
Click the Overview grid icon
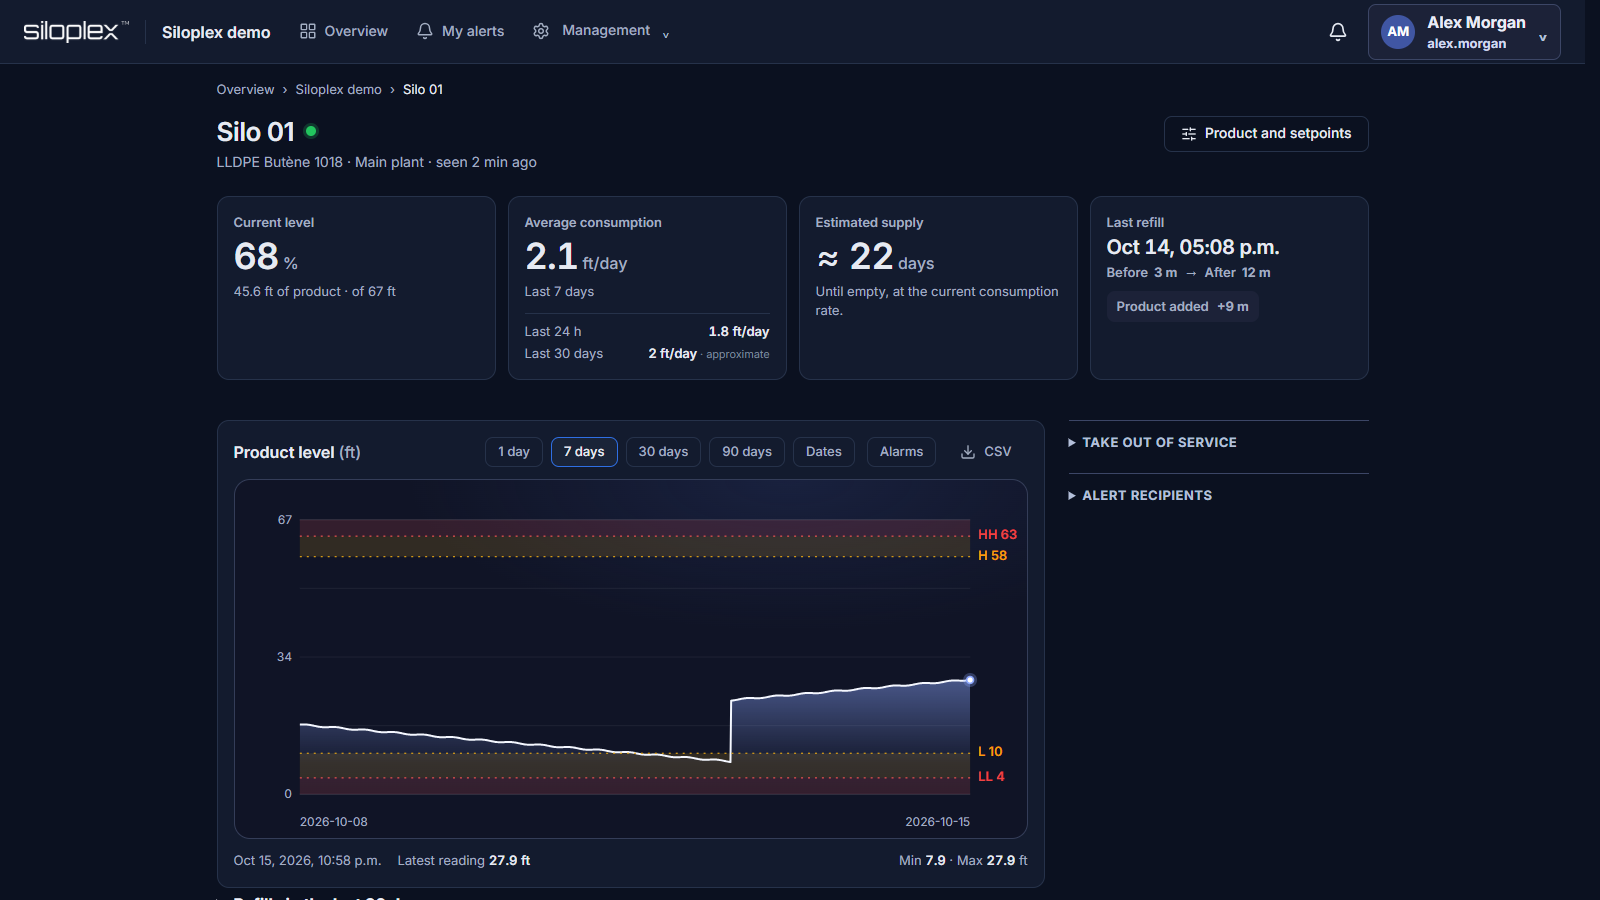(308, 31)
